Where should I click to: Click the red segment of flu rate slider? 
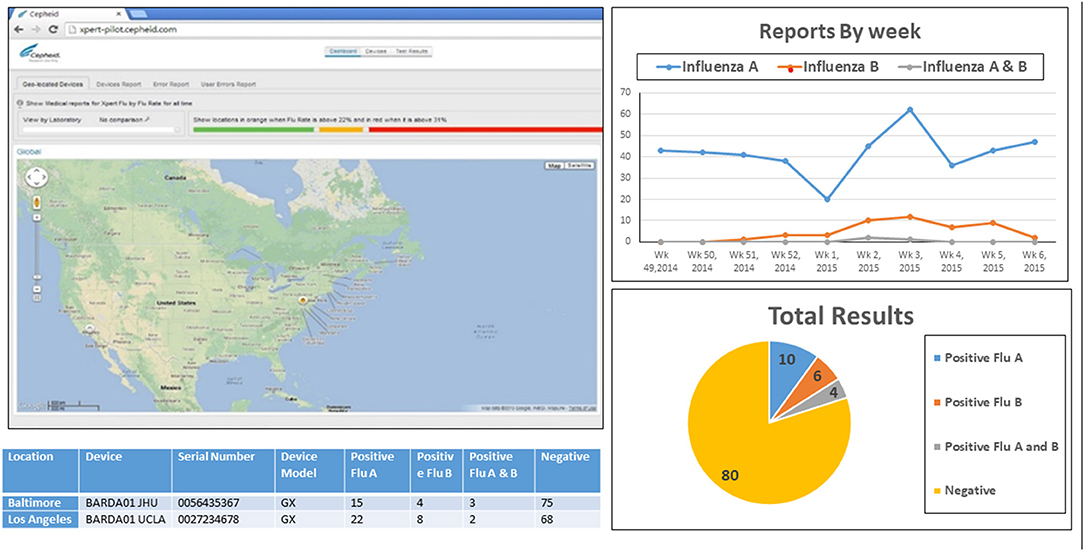click(x=486, y=129)
